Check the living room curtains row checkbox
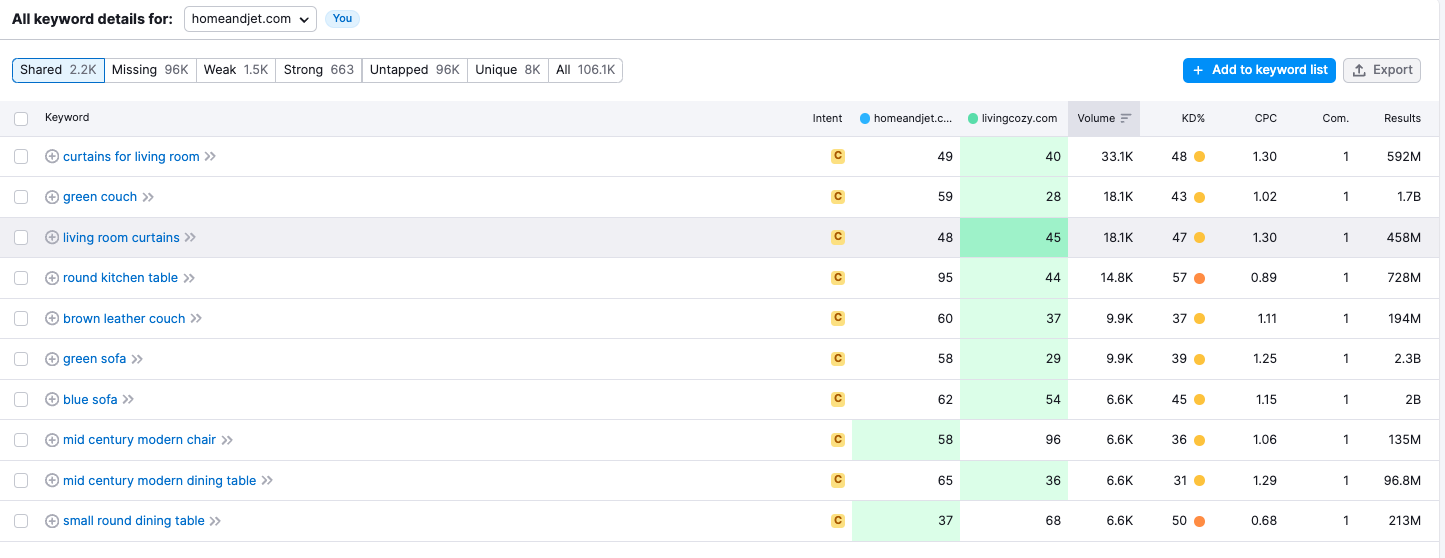The height and width of the screenshot is (558, 1445). 21,238
